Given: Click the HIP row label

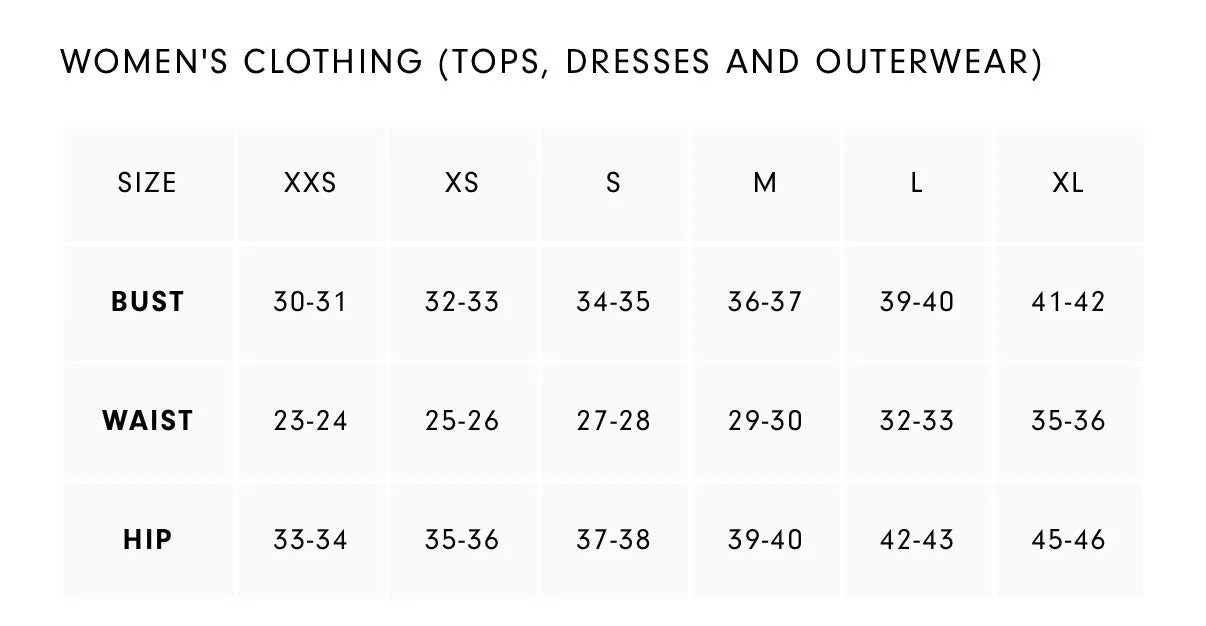Looking at the screenshot, I should [x=148, y=540].
